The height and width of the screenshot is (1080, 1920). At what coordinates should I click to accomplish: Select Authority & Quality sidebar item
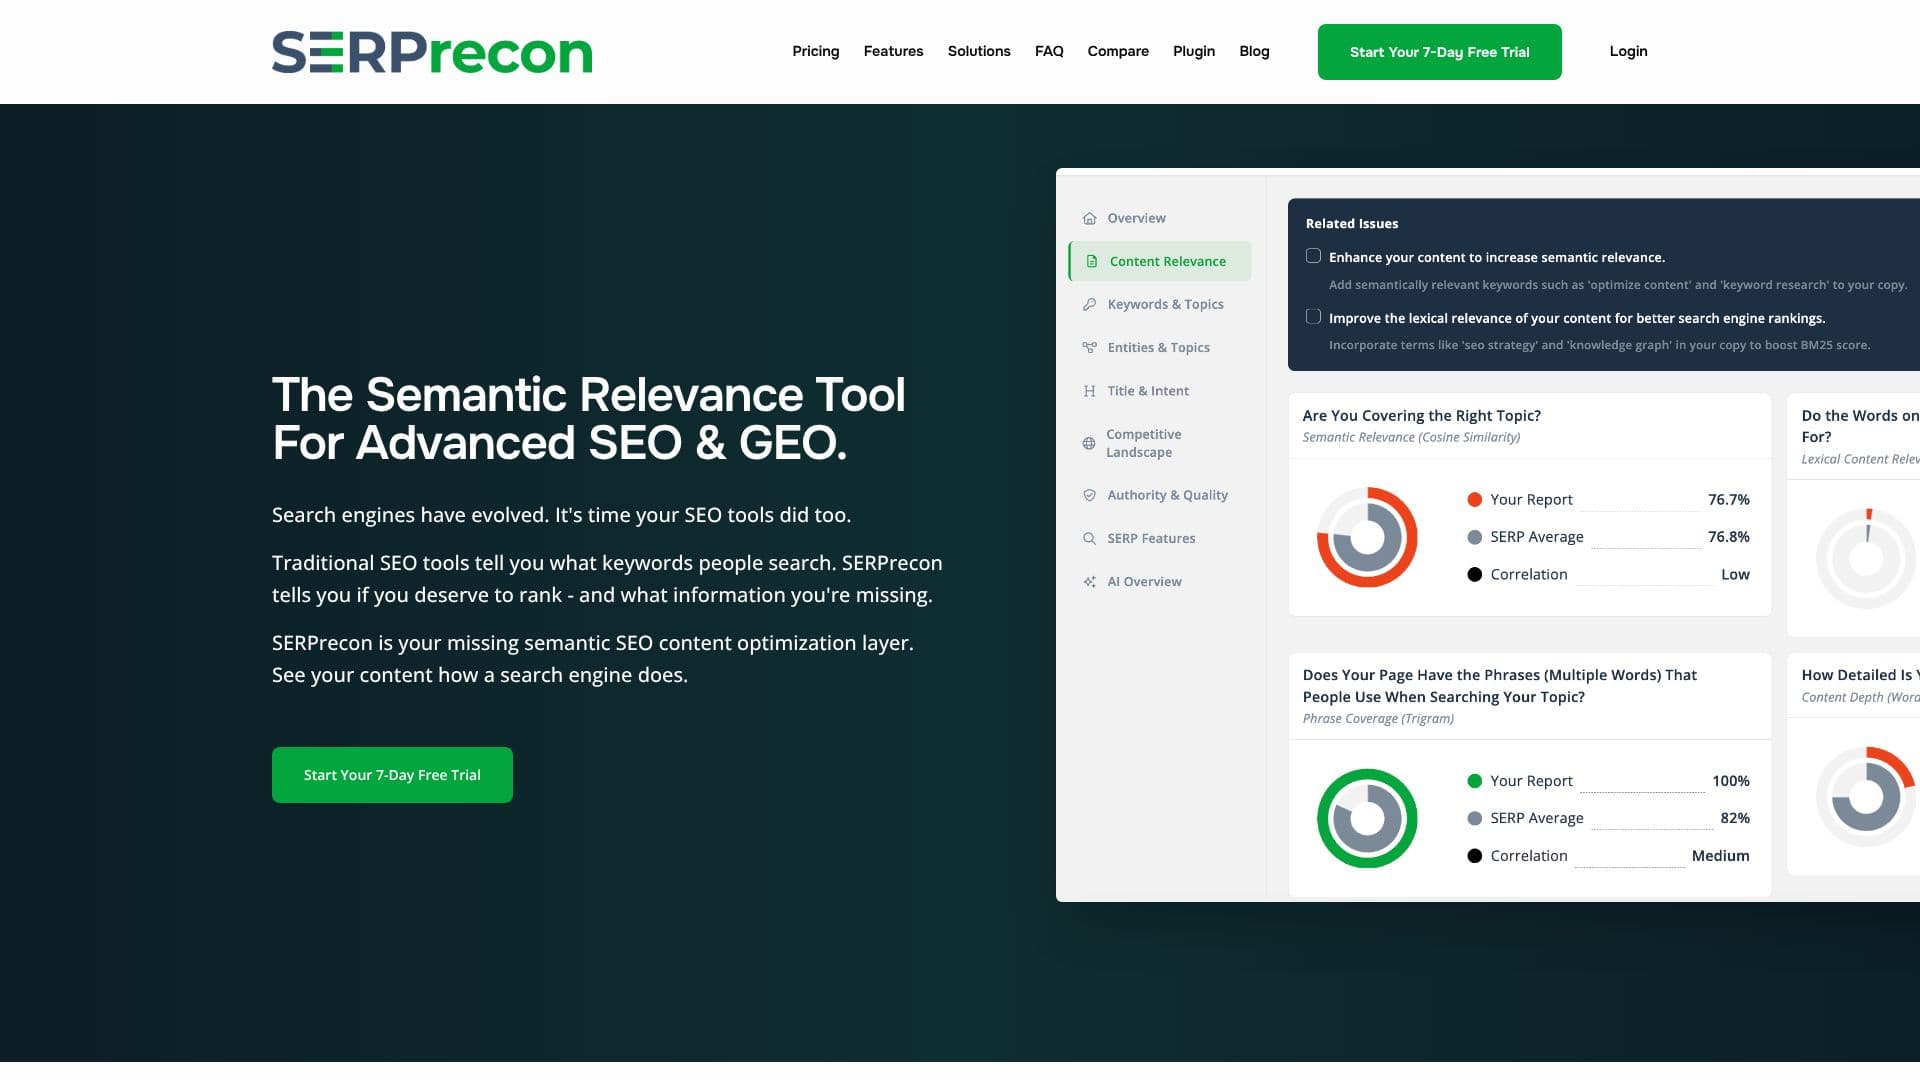click(1160, 495)
